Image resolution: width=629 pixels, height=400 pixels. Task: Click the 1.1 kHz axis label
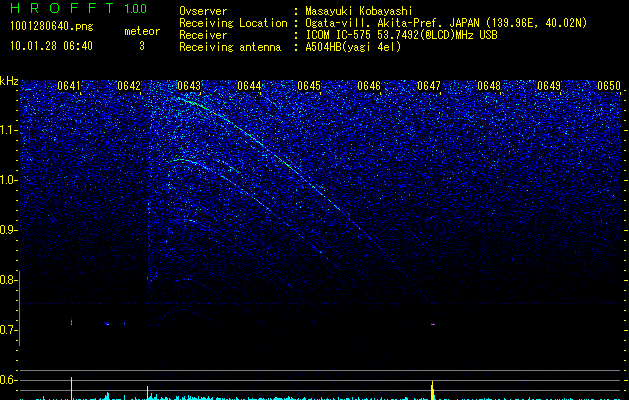click(x=9, y=130)
